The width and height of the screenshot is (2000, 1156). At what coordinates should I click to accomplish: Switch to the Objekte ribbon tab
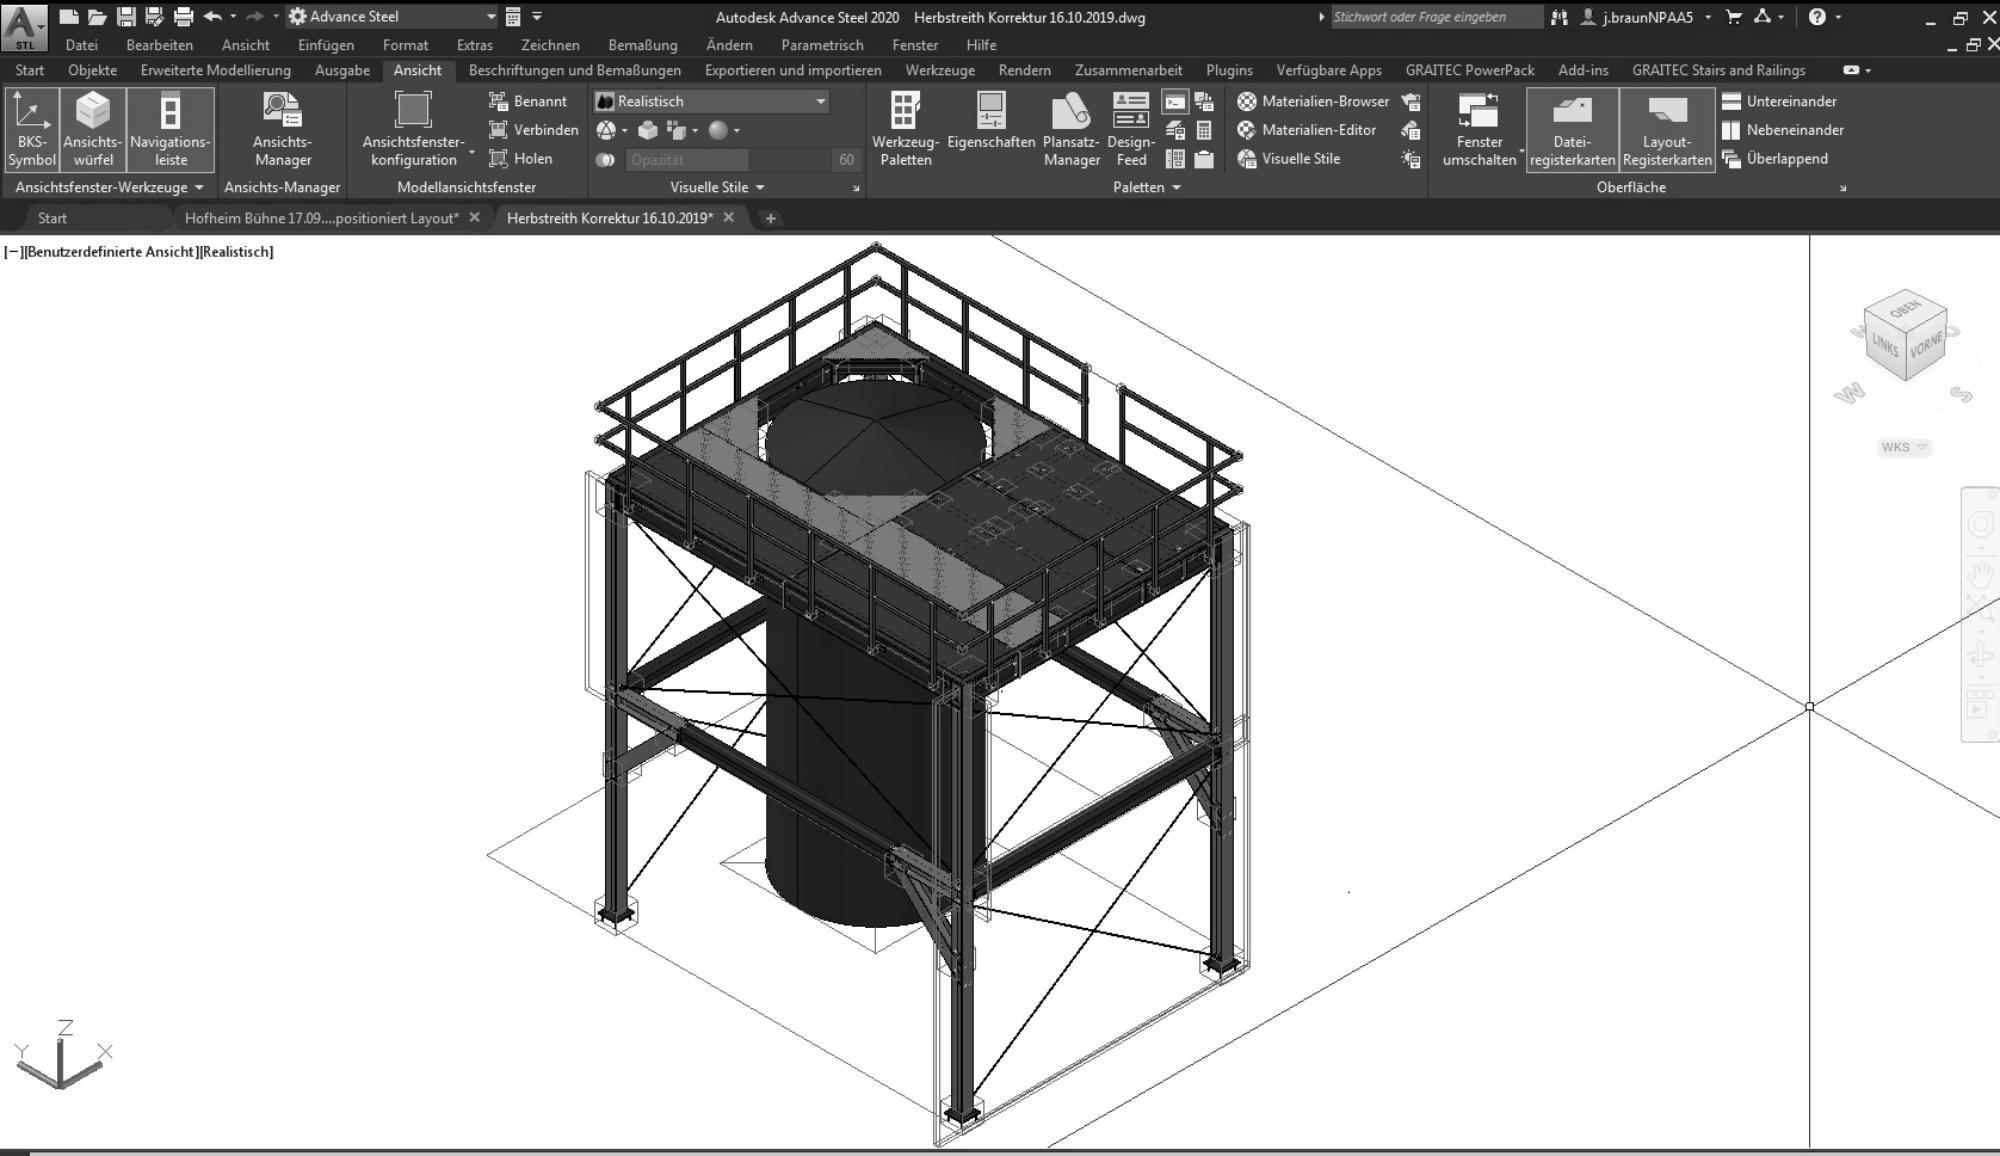92,70
